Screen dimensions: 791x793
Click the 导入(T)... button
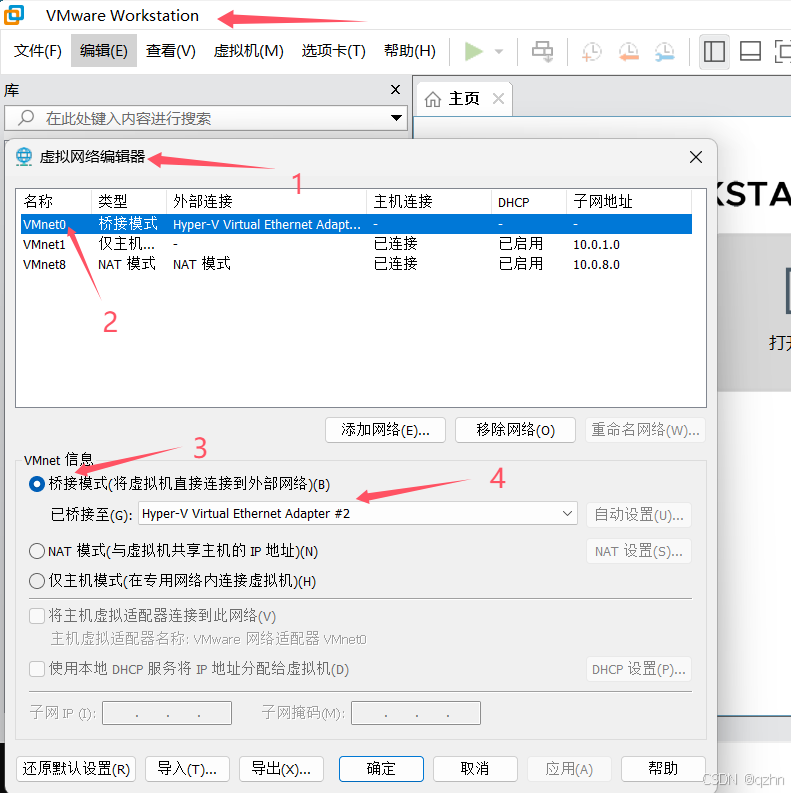187,769
